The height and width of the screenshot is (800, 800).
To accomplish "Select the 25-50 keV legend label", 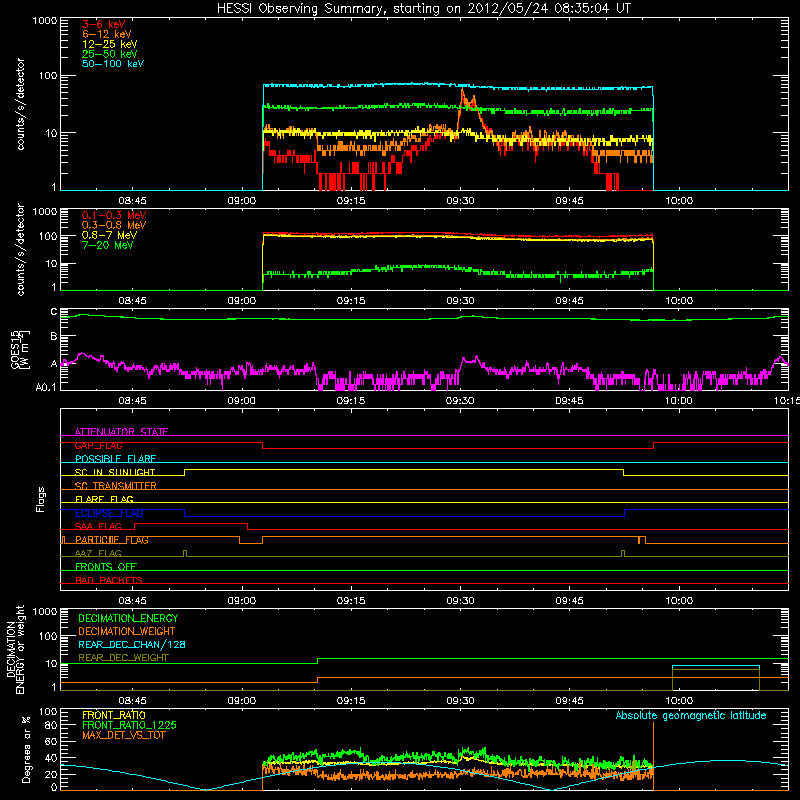I will (109, 54).
